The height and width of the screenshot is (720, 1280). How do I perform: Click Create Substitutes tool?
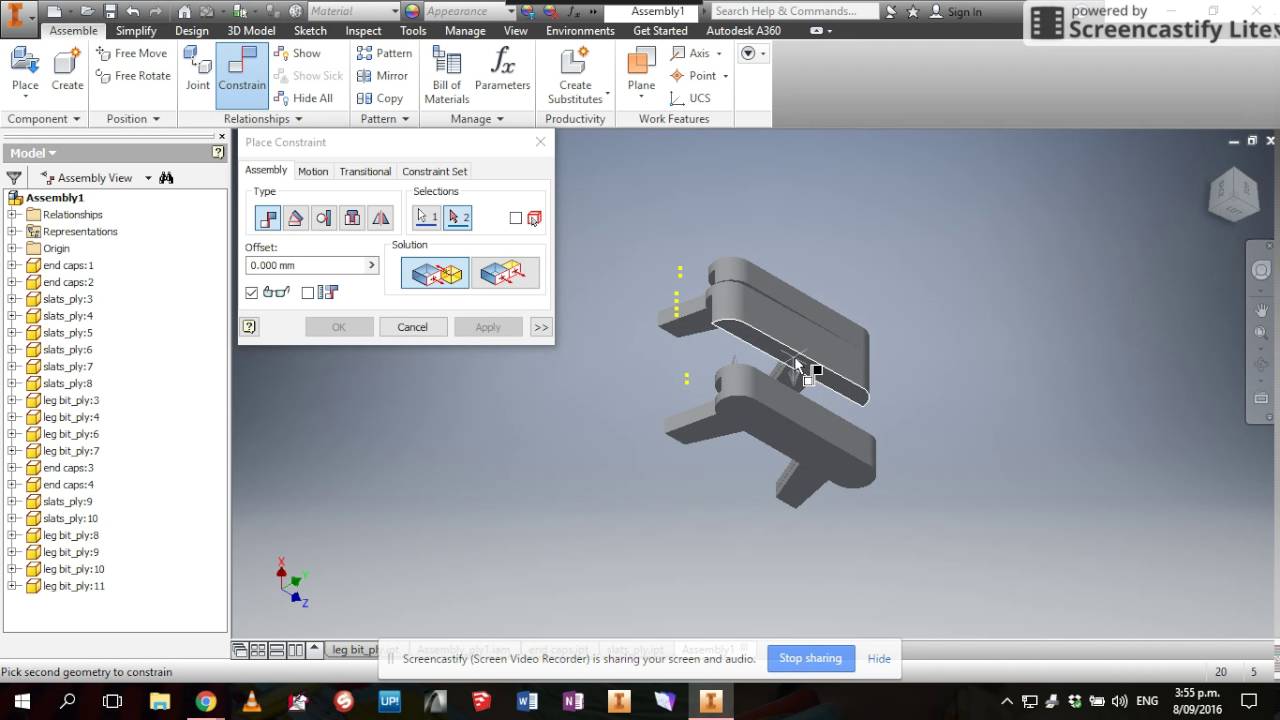[575, 76]
